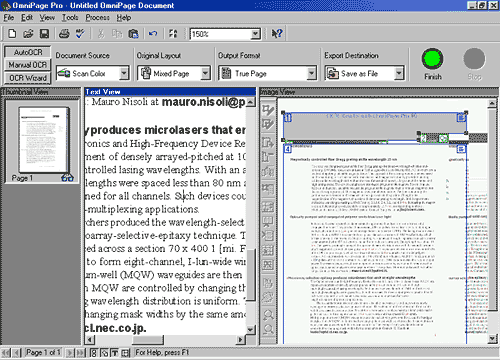This screenshot has height=360, width=500.
Task: Select the zoom-in magnifier tool in Image View
Action: [x=268, y=314]
